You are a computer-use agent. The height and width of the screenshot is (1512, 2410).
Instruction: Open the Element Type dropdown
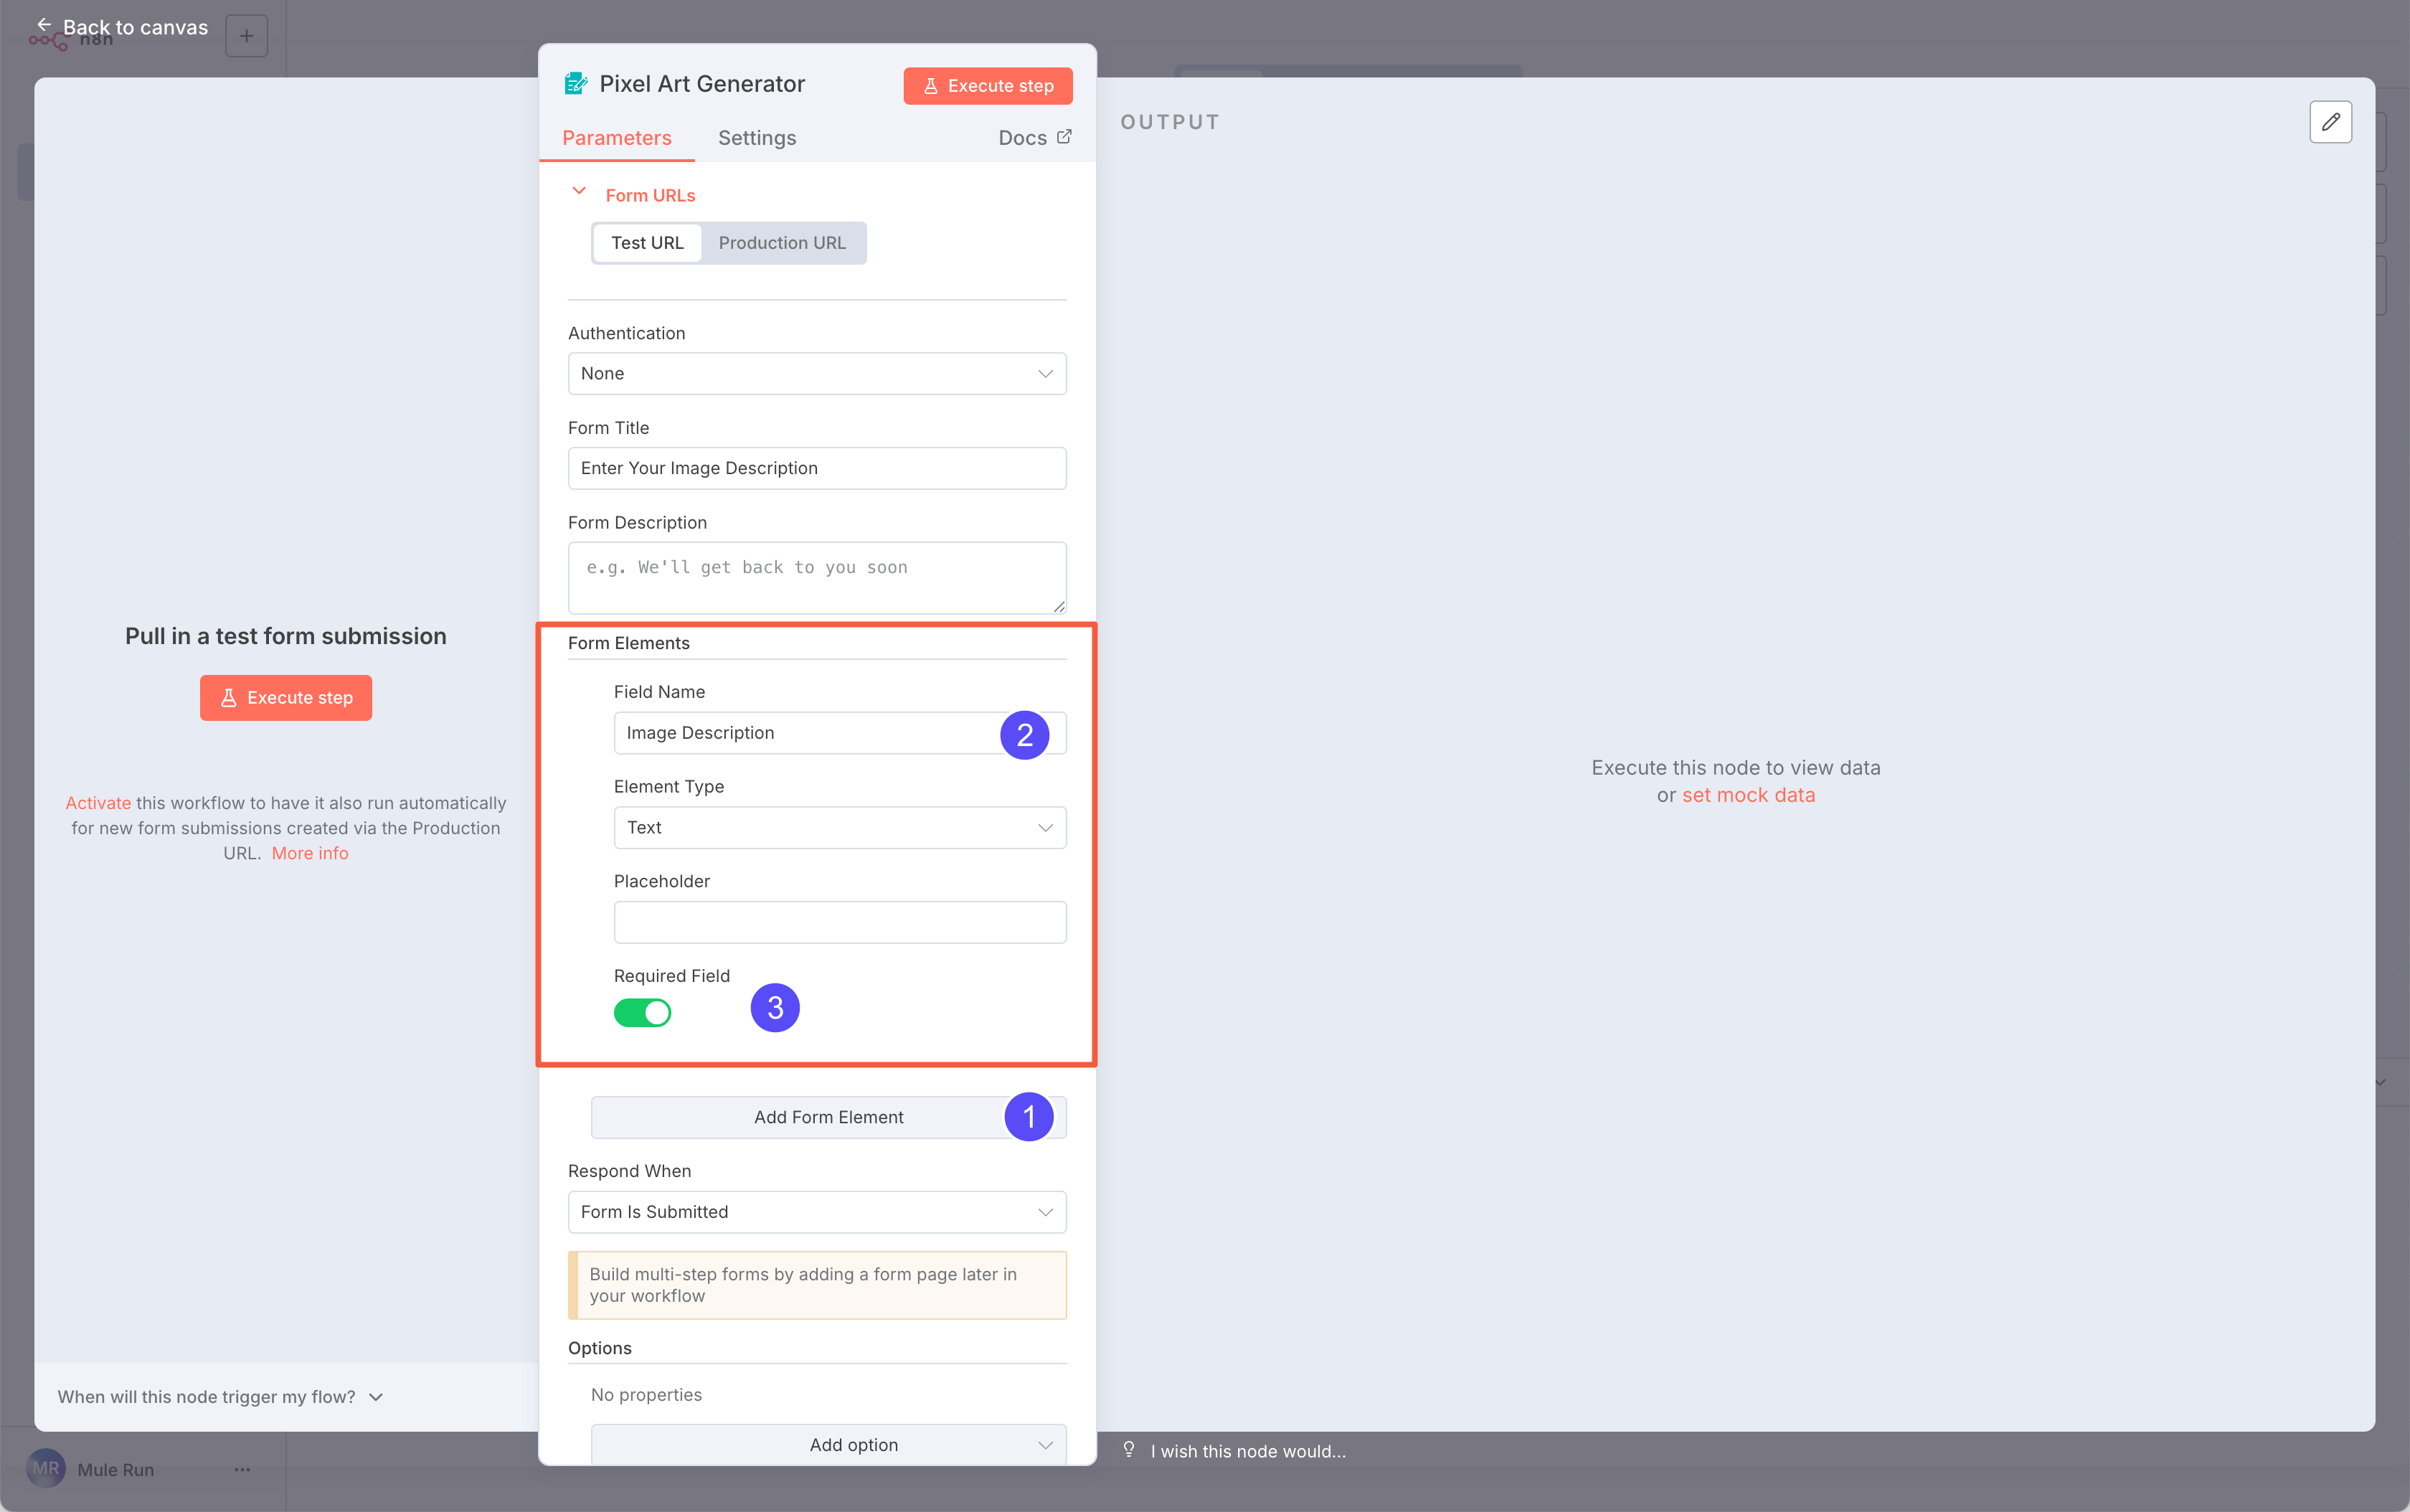pos(839,827)
